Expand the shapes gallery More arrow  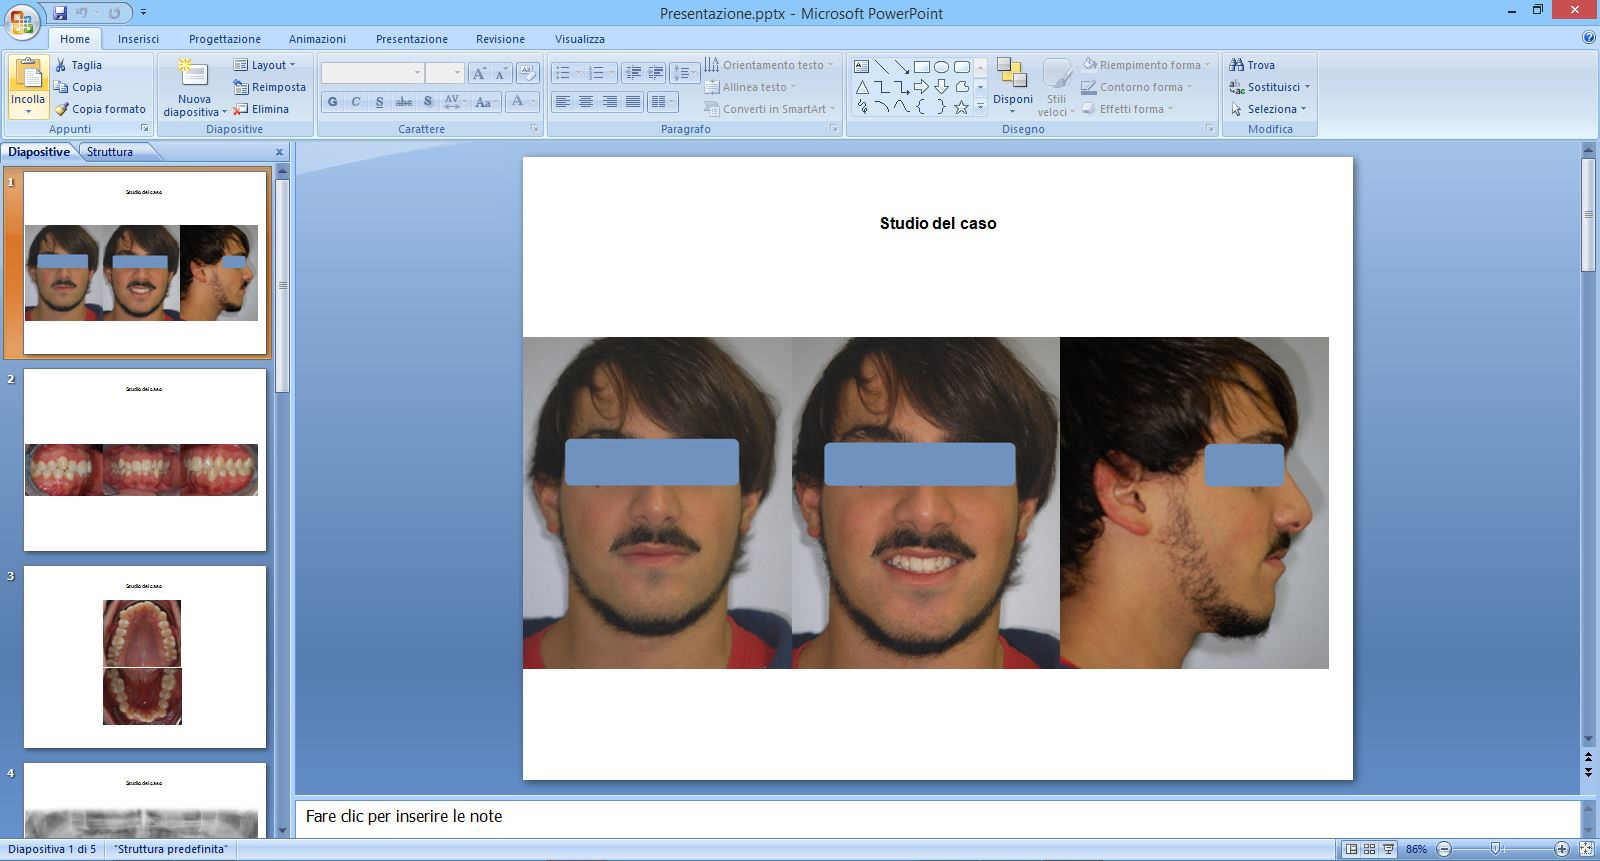click(x=980, y=107)
